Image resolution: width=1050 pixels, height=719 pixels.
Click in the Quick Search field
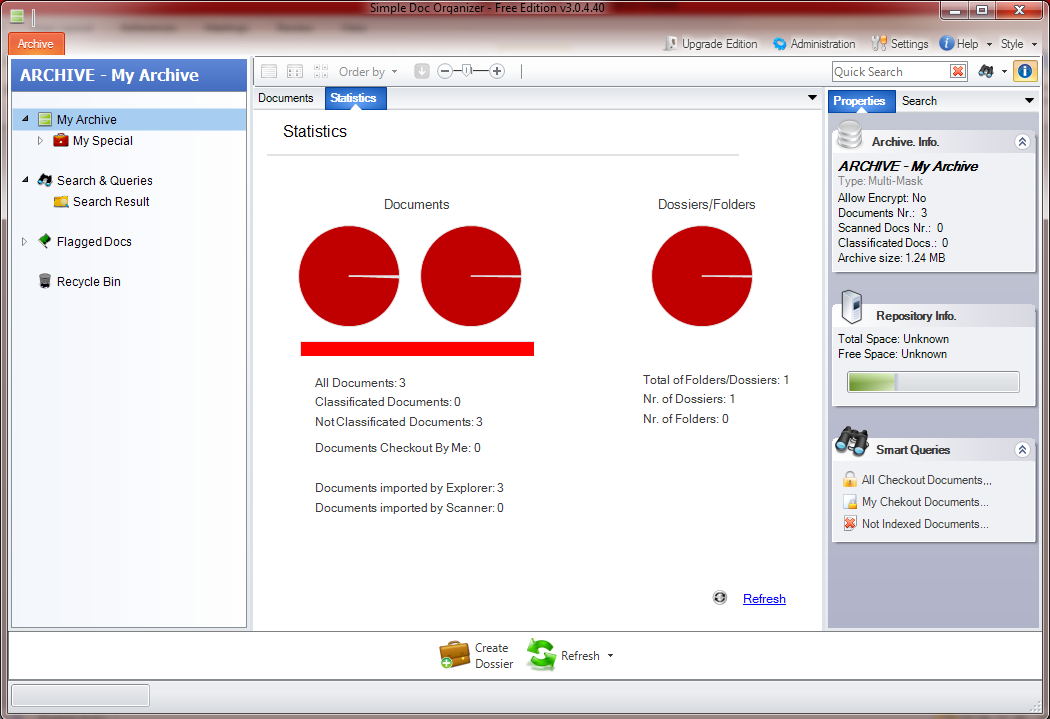click(x=890, y=72)
